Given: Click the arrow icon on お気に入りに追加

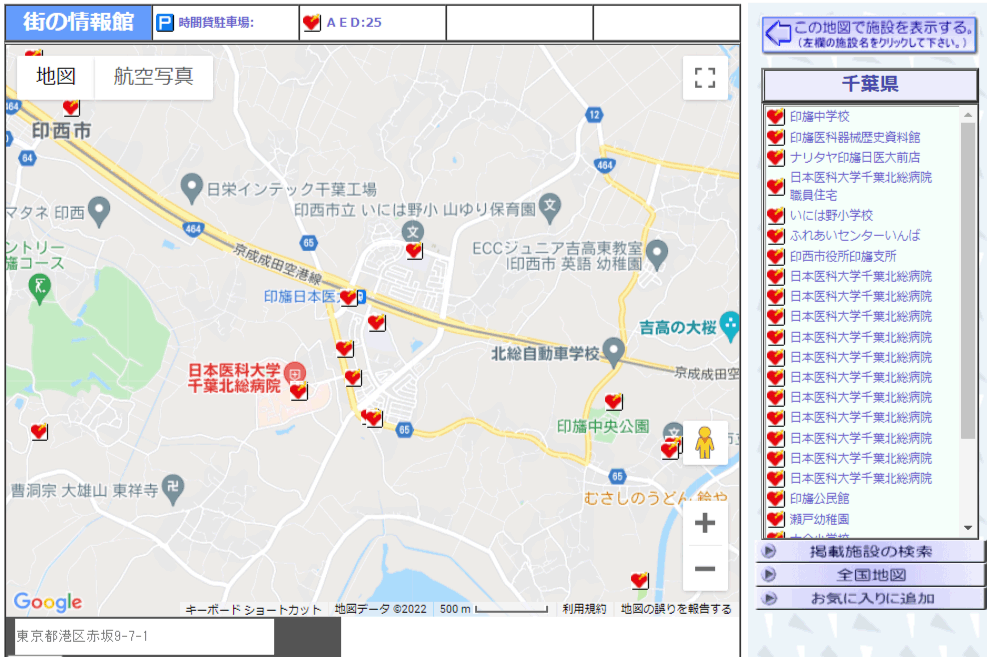Looking at the screenshot, I should [769, 598].
